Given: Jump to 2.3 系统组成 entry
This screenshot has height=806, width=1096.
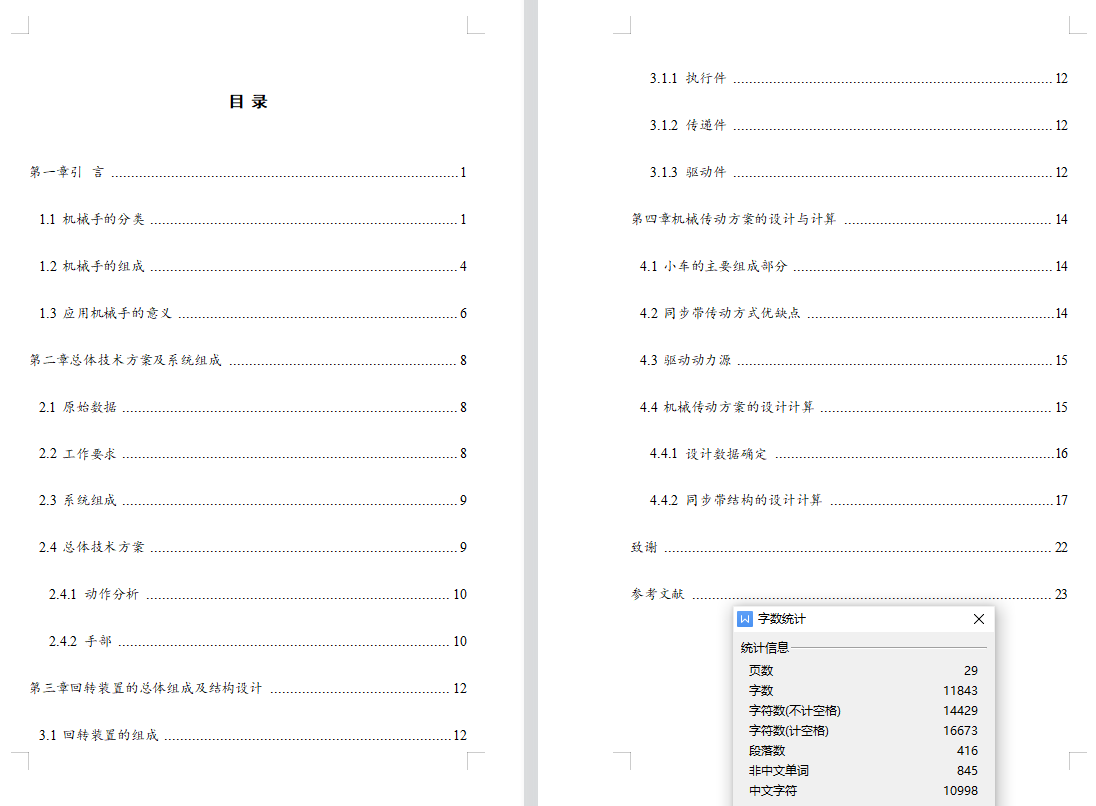Looking at the screenshot, I should click(78, 500).
